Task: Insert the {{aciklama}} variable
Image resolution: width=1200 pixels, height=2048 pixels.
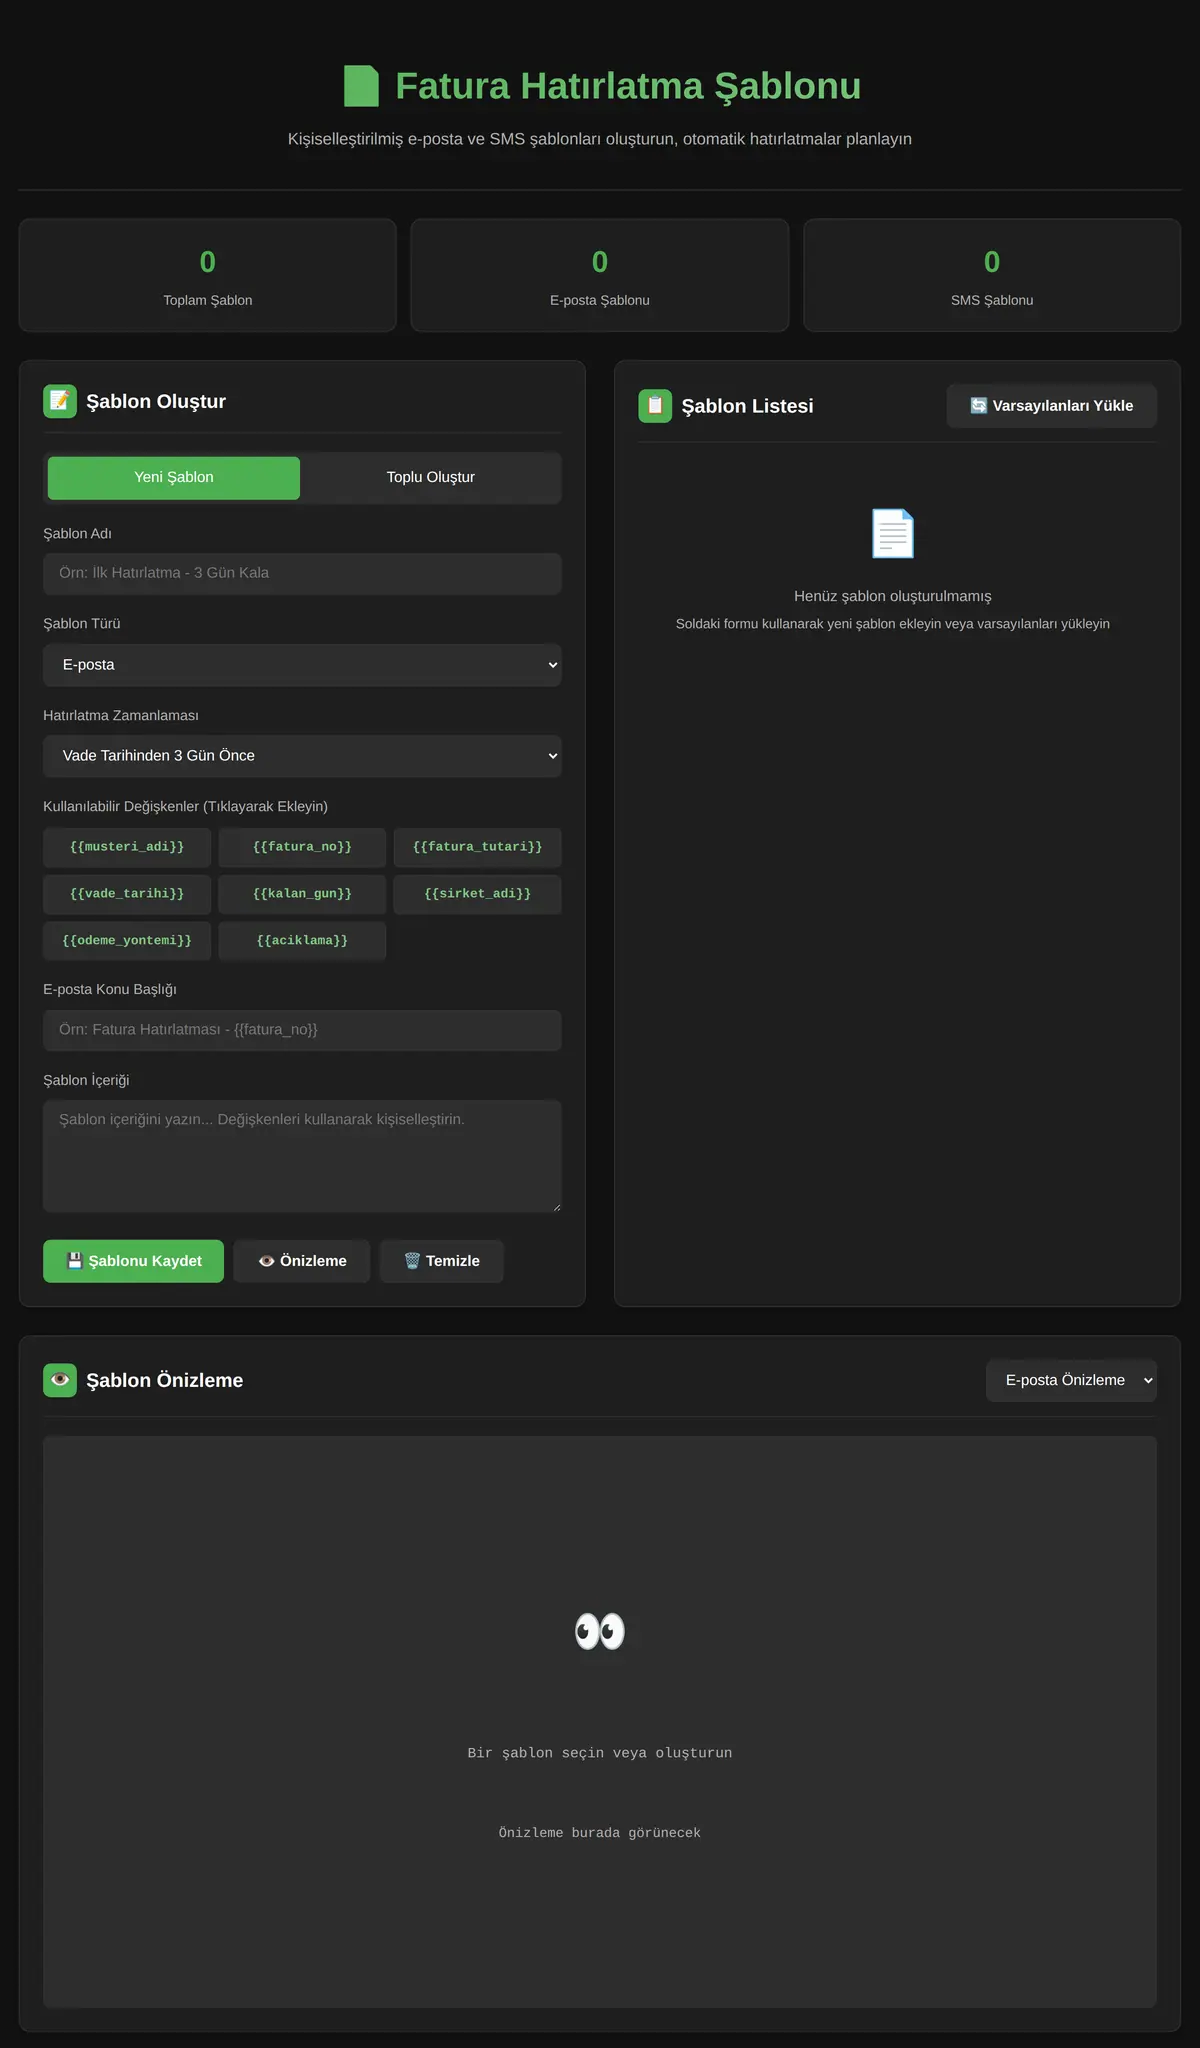Action: tap(302, 941)
